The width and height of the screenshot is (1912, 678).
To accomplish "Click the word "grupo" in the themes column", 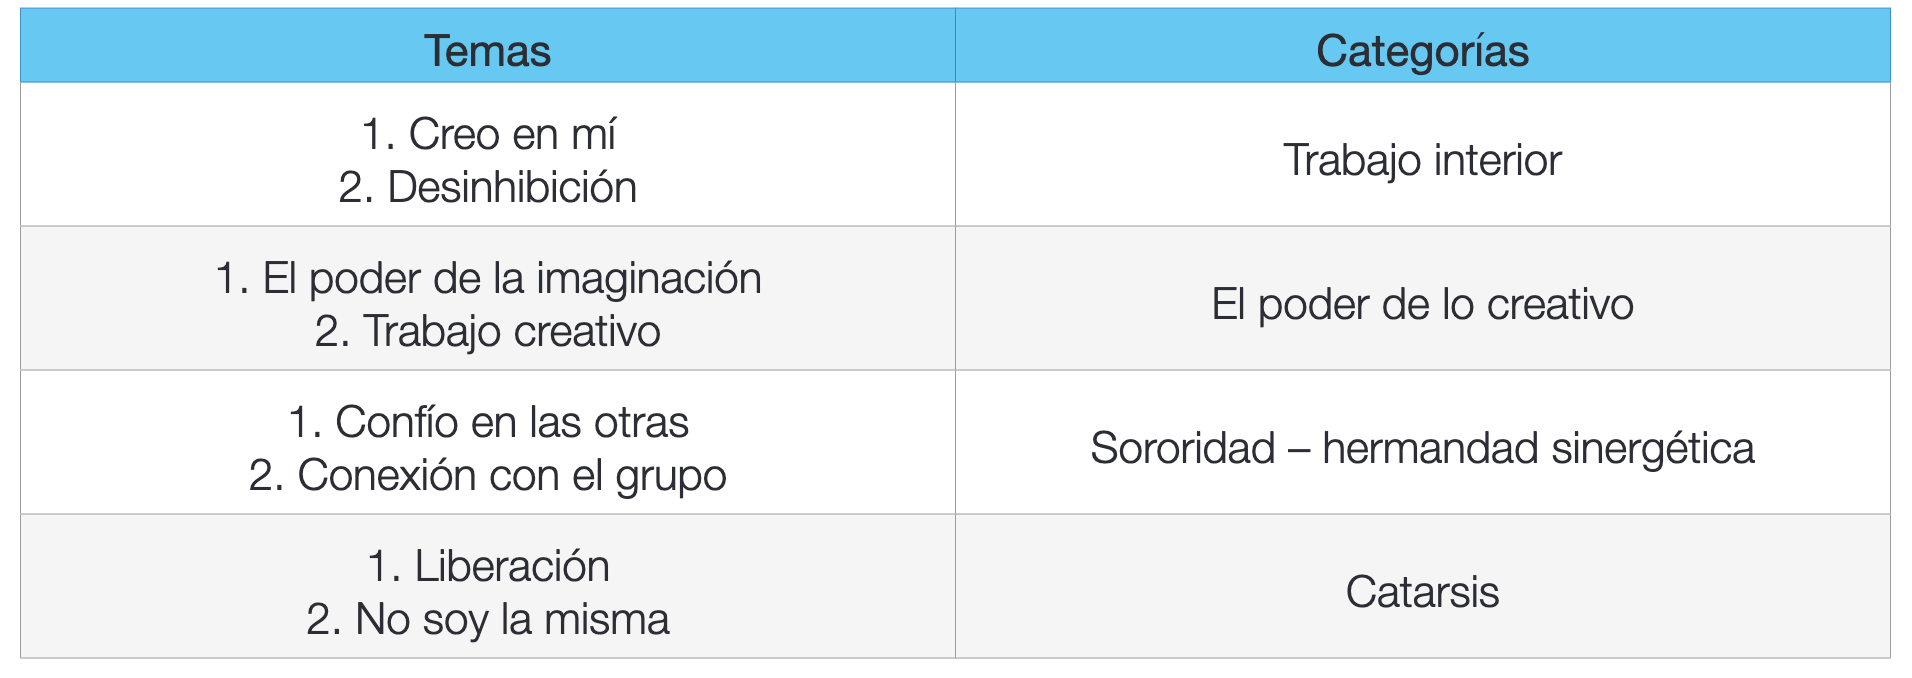I will pyautogui.click(x=671, y=477).
